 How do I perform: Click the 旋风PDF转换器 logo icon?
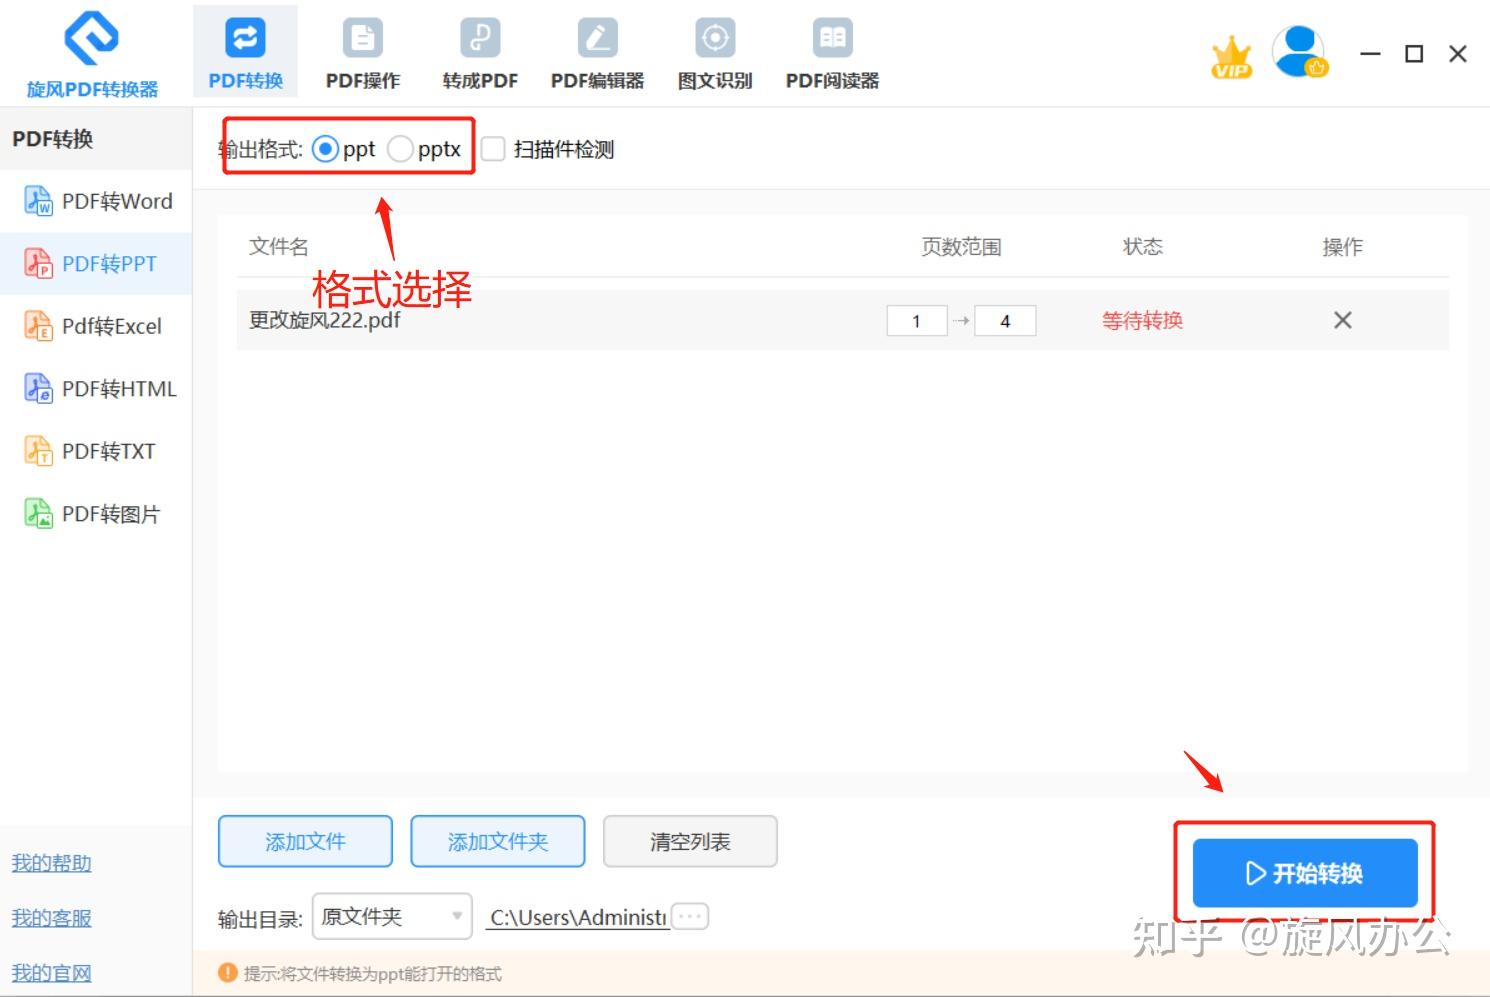pyautogui.click(x=92, y=38)
